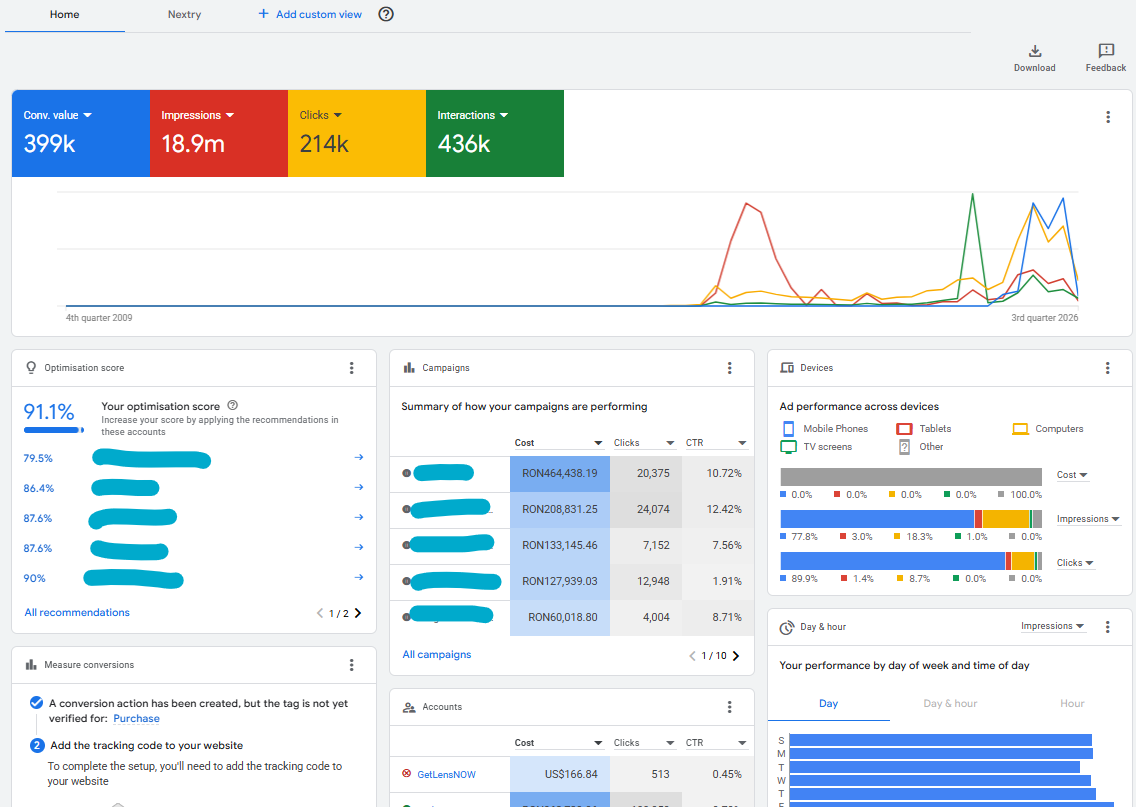Open three-dot menu on Campaigns card
This screenshot has width=1136, height=807.
pos(730,368)
